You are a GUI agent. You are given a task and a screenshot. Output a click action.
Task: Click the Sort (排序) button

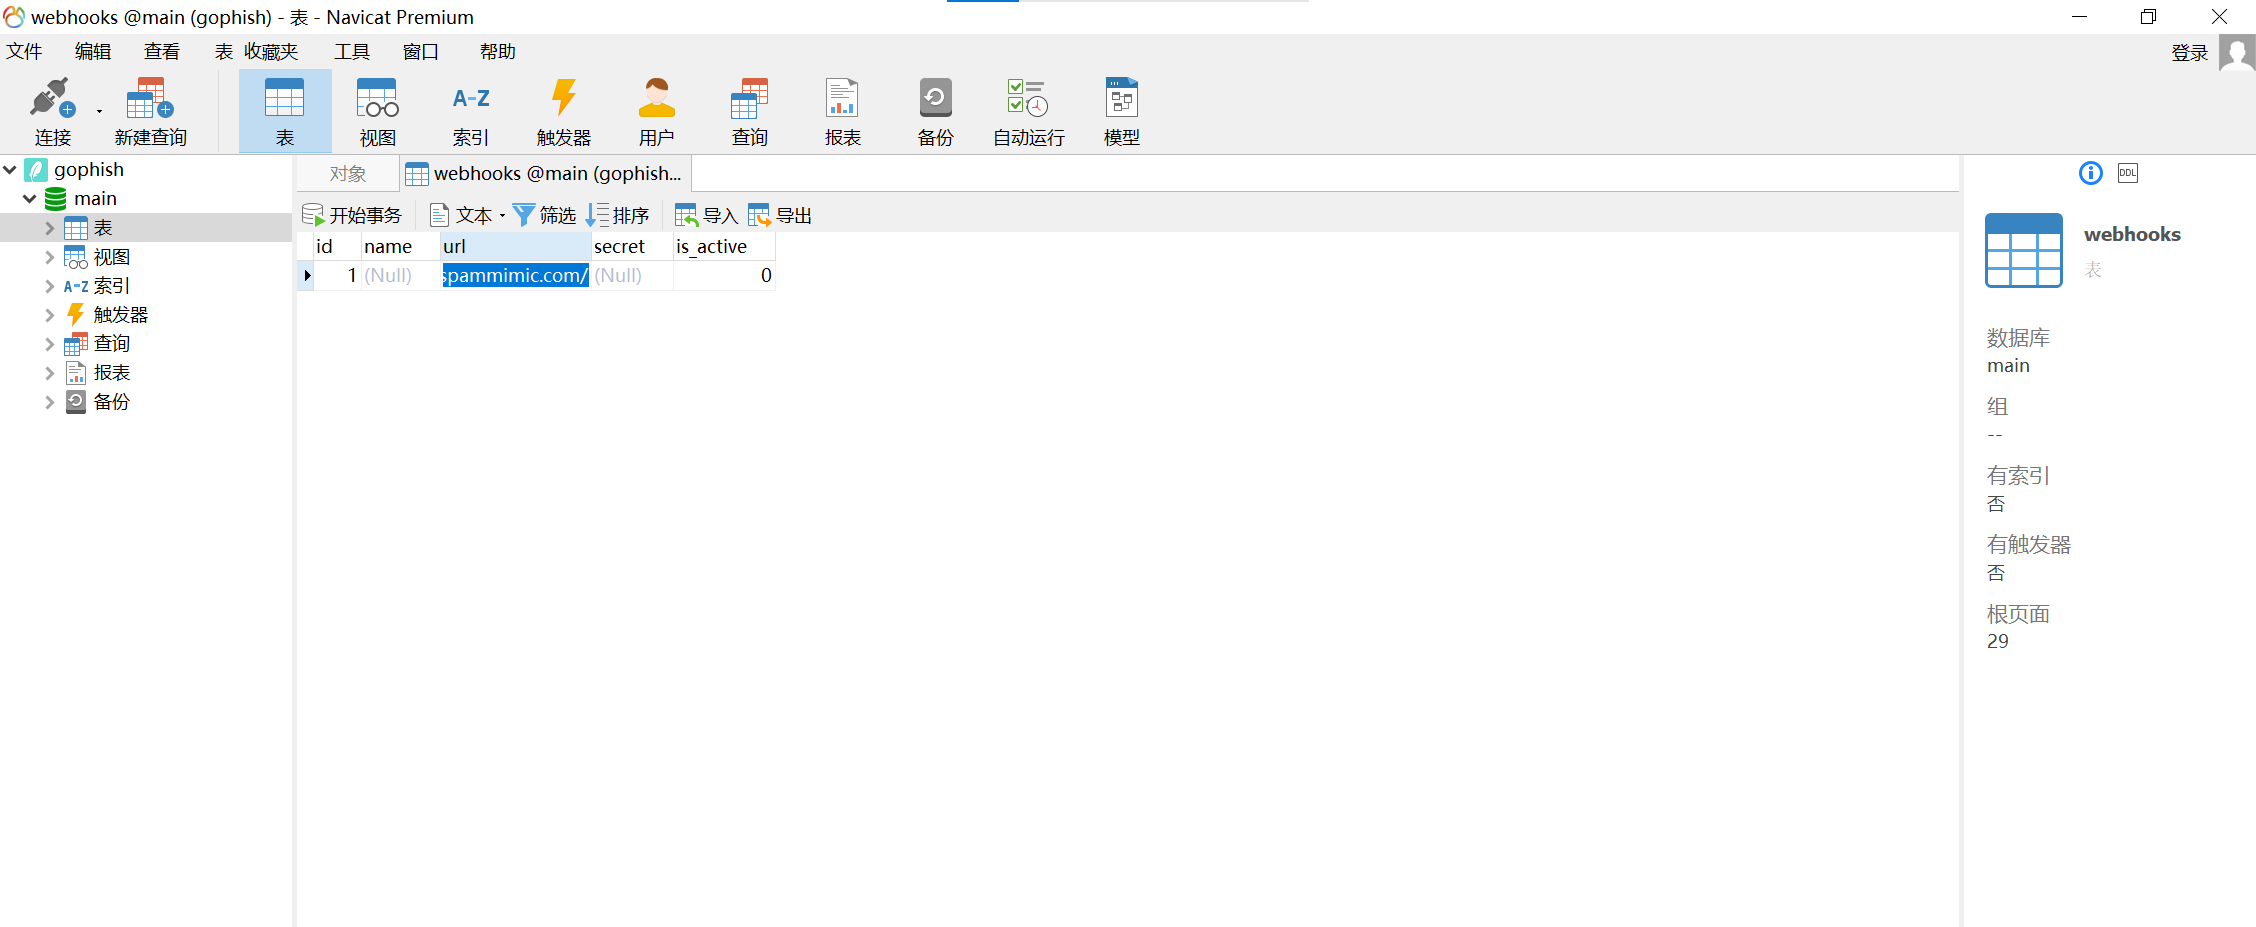coord(617,216)
